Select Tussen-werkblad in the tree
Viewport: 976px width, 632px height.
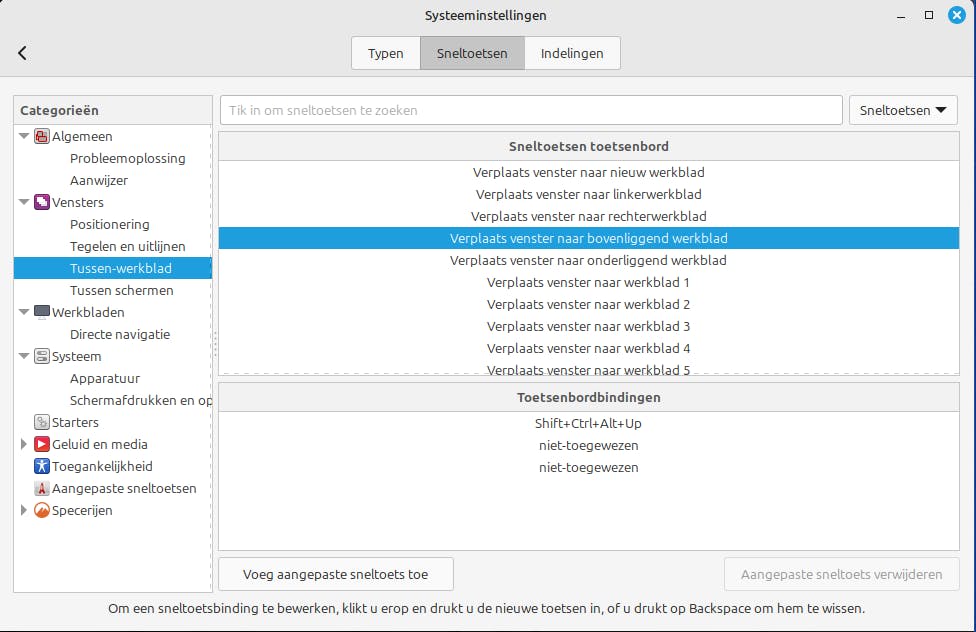pos(113,268)
